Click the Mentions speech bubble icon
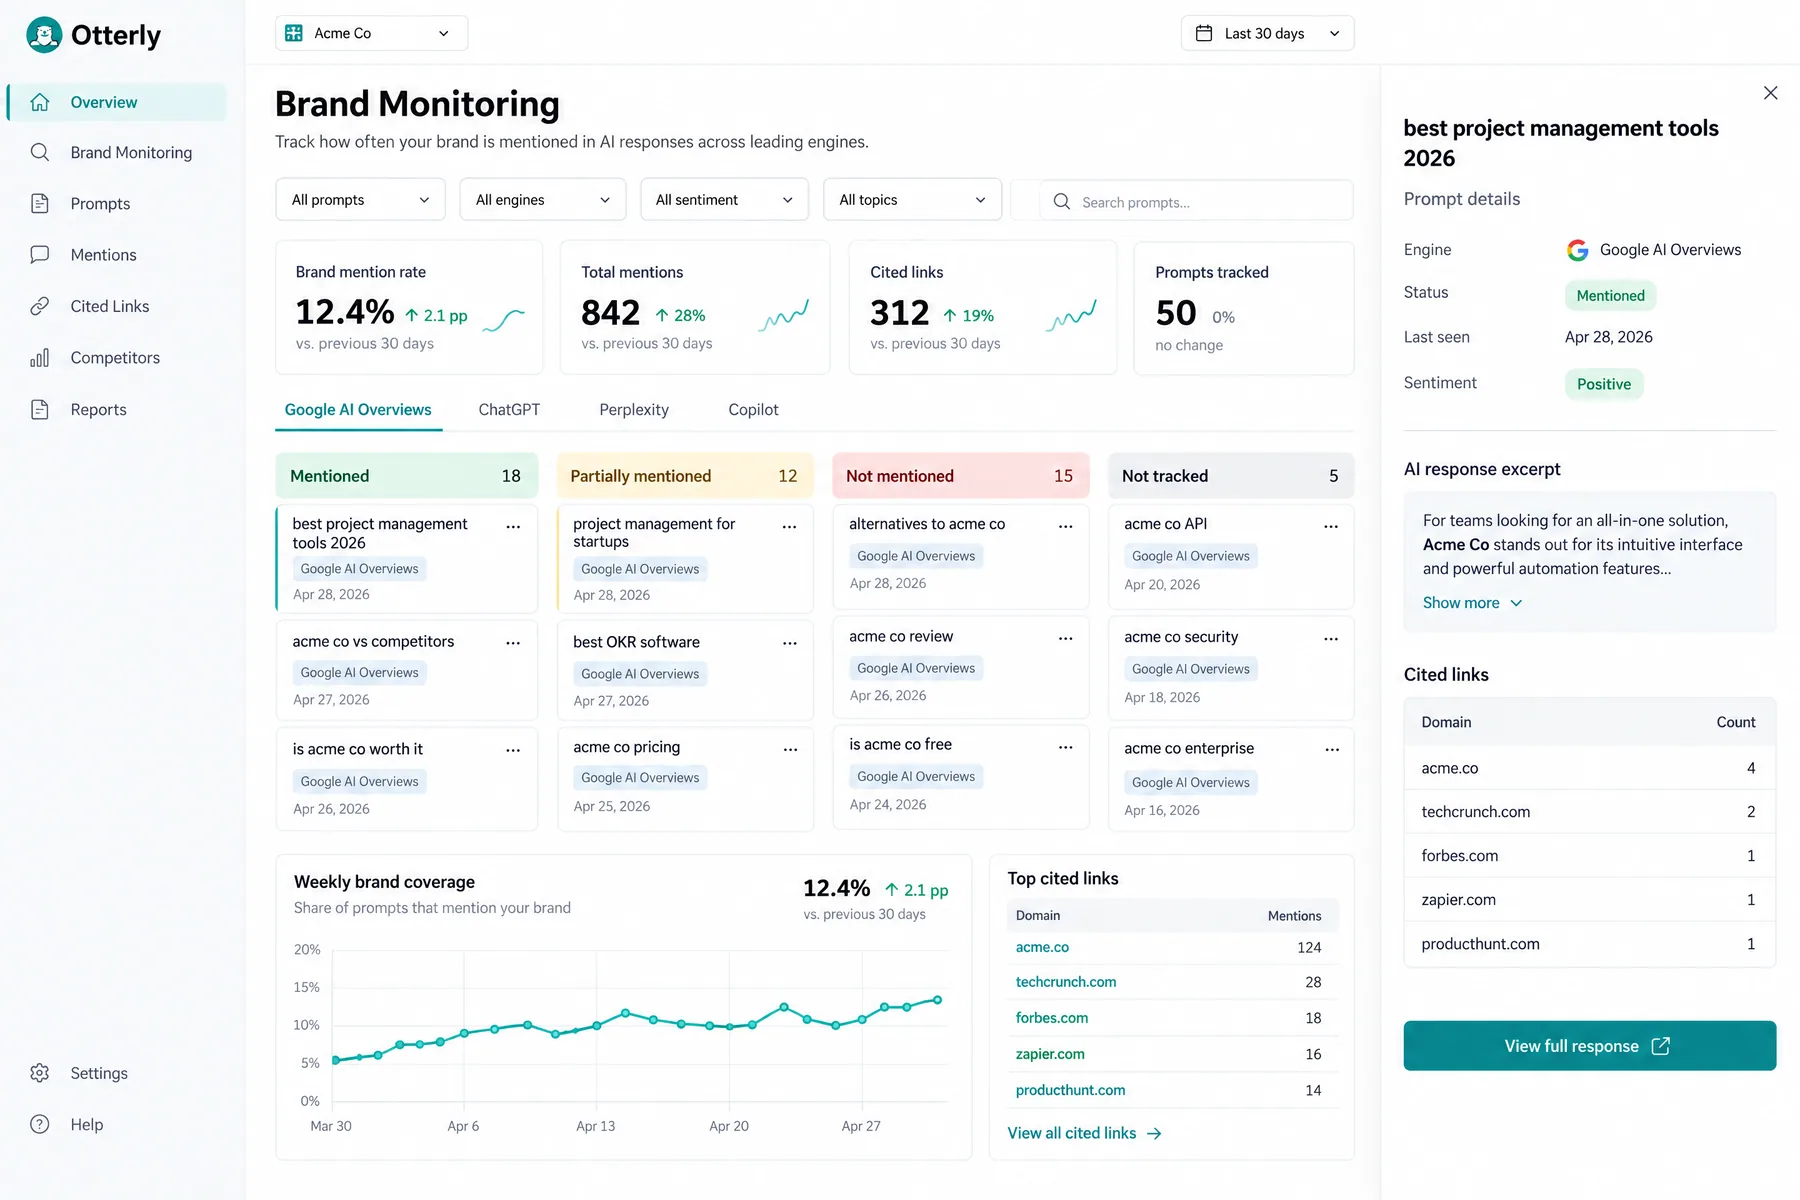1800x1200 pixels. pyautogui.click(x=40, y=254)
